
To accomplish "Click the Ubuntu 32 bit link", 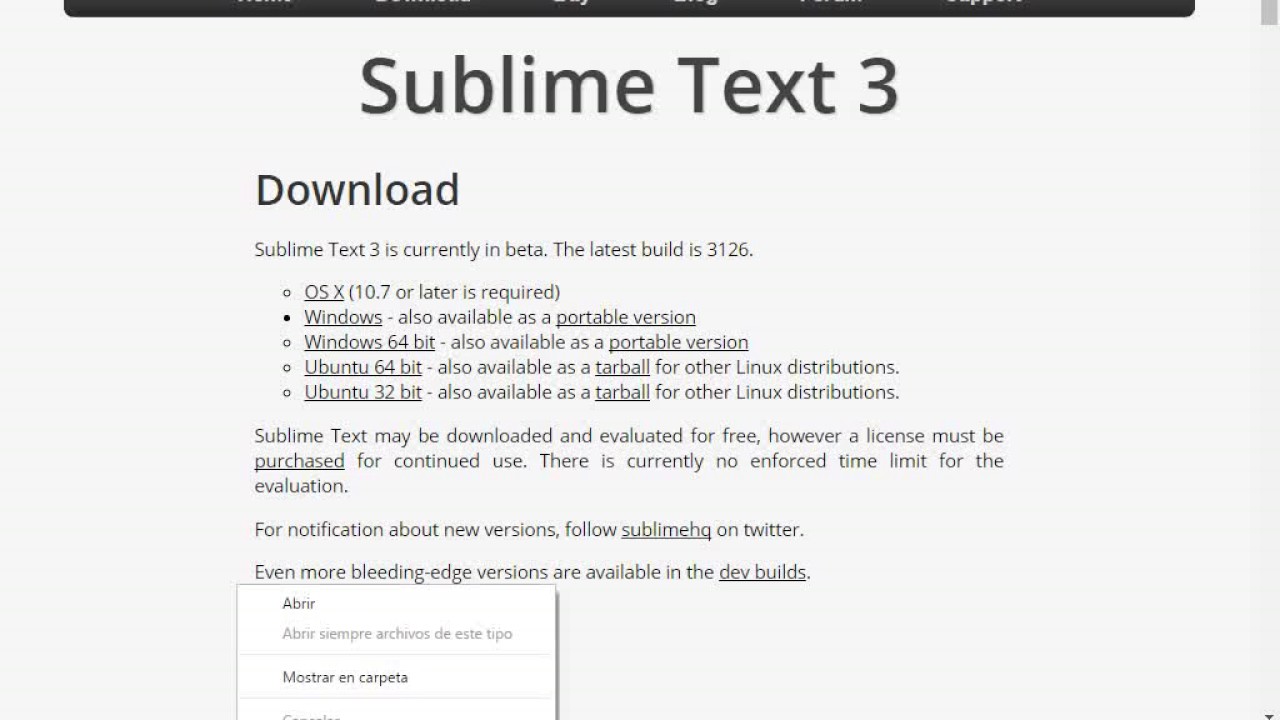I will [363, 392].
